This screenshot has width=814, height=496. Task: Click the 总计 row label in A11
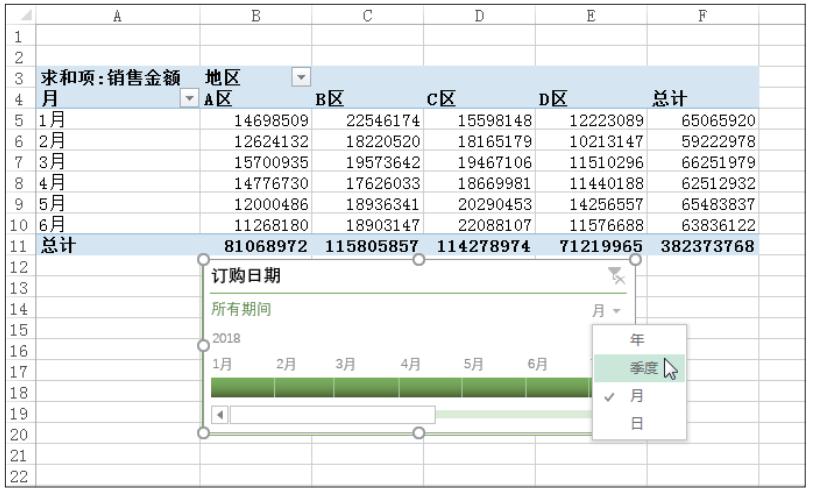pos(118,245)
